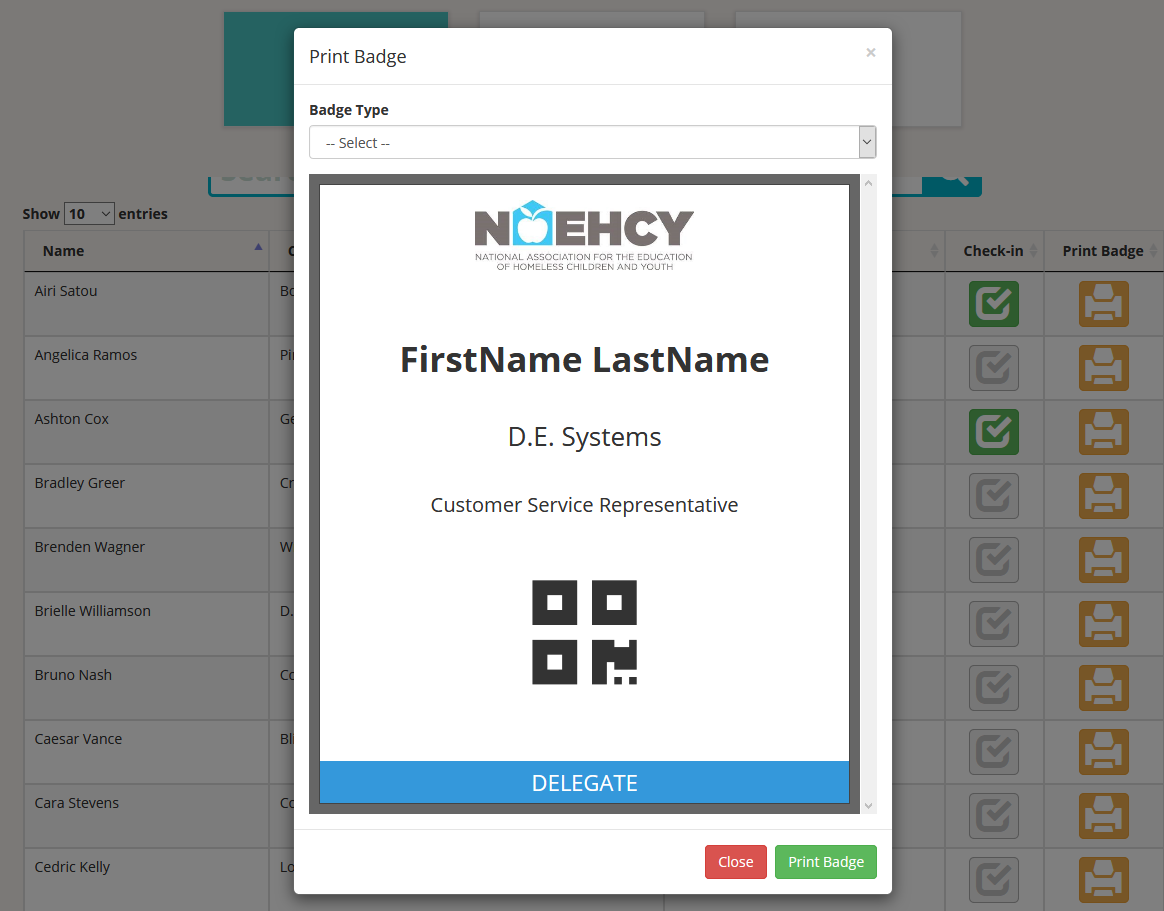
Task: Select the name Caesar Vance
Action: tap(78, 739)
